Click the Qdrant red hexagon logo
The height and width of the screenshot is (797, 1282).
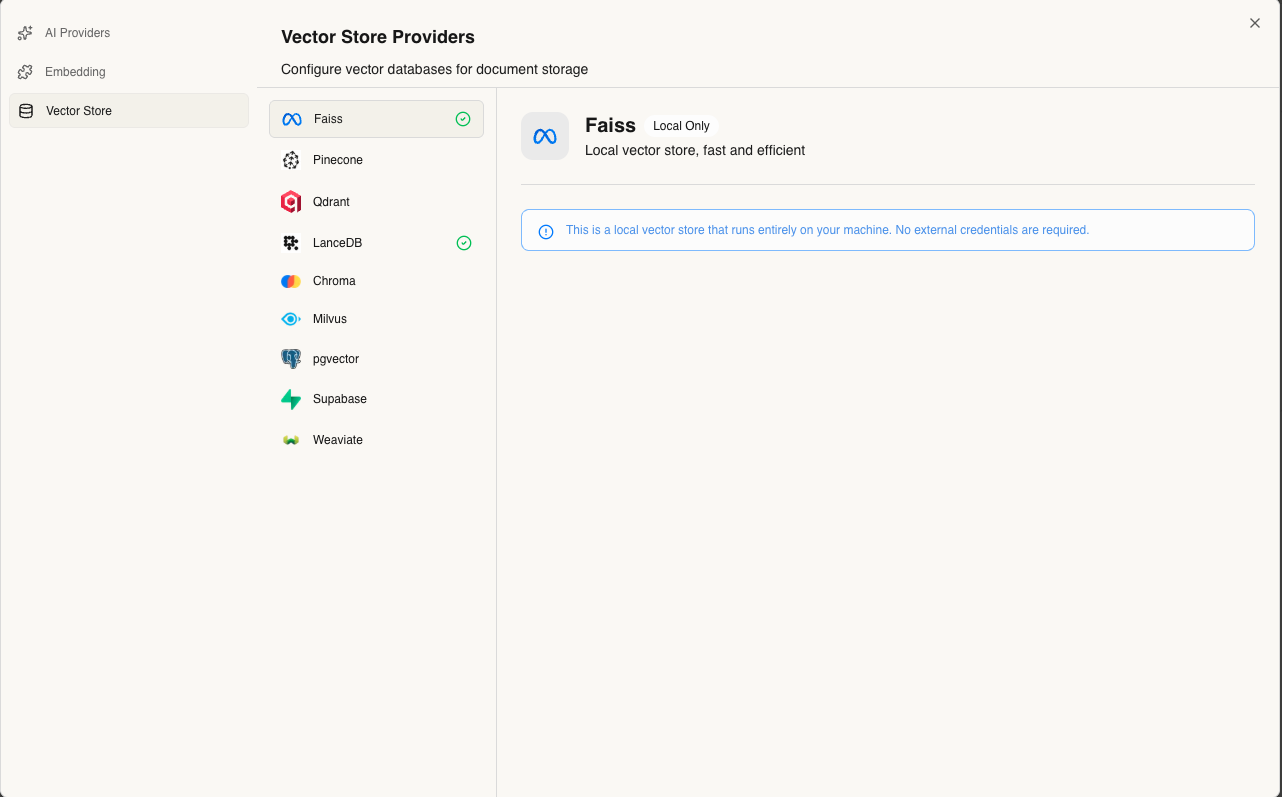click(291, 202)
